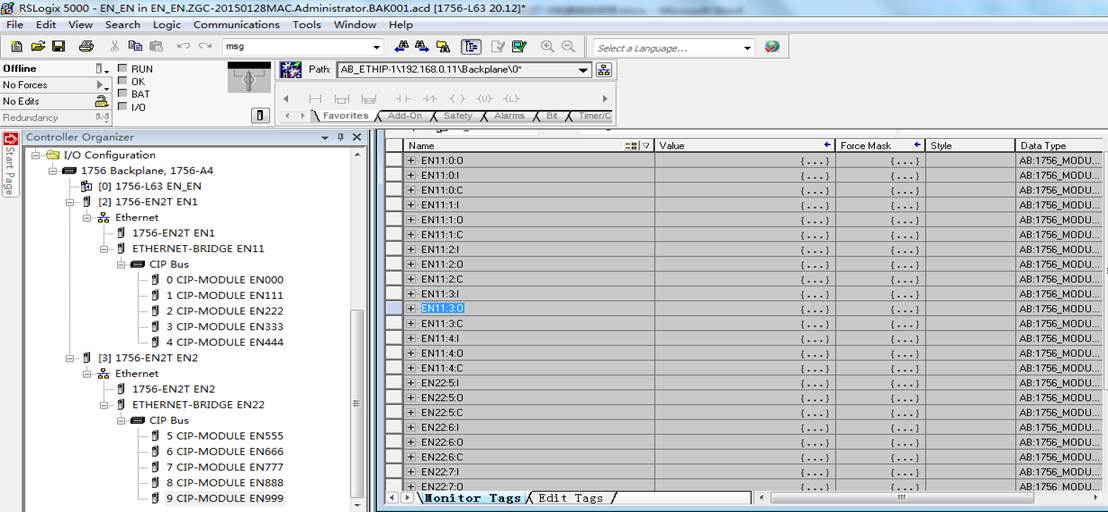Viewport: 1108px width, 512px height.
Task: Open the communication Path dropdown
Action: 583,70
